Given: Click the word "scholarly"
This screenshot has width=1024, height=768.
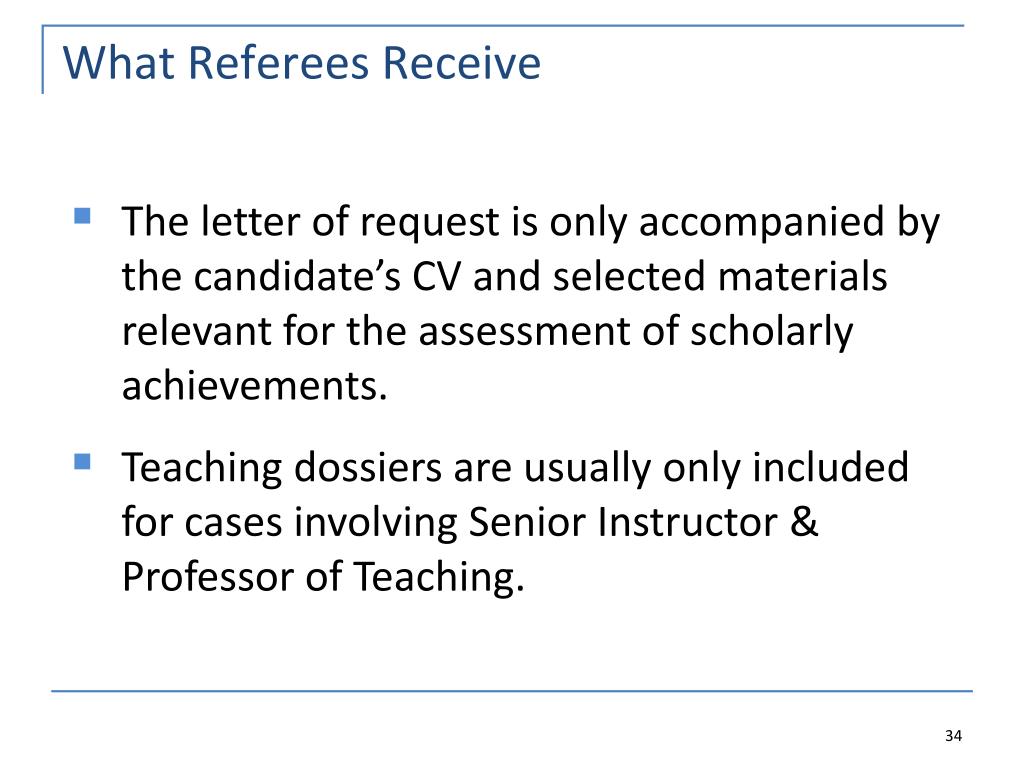Looking at the screenshot, I should [x=771, y=332].
